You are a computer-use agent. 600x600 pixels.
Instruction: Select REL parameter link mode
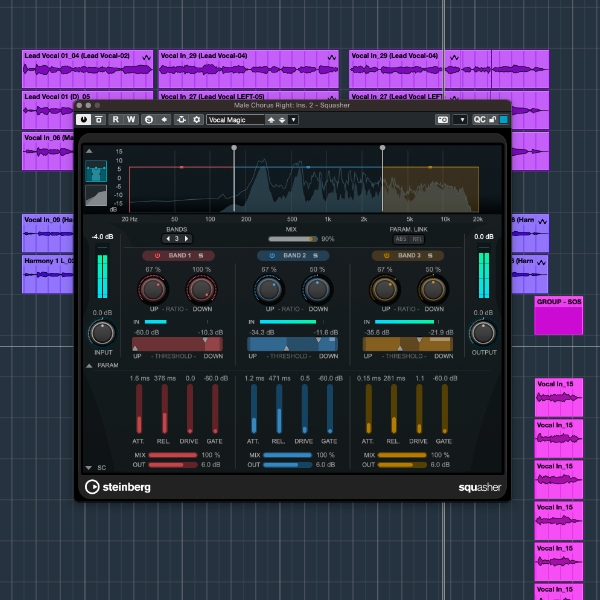point(417,239)
